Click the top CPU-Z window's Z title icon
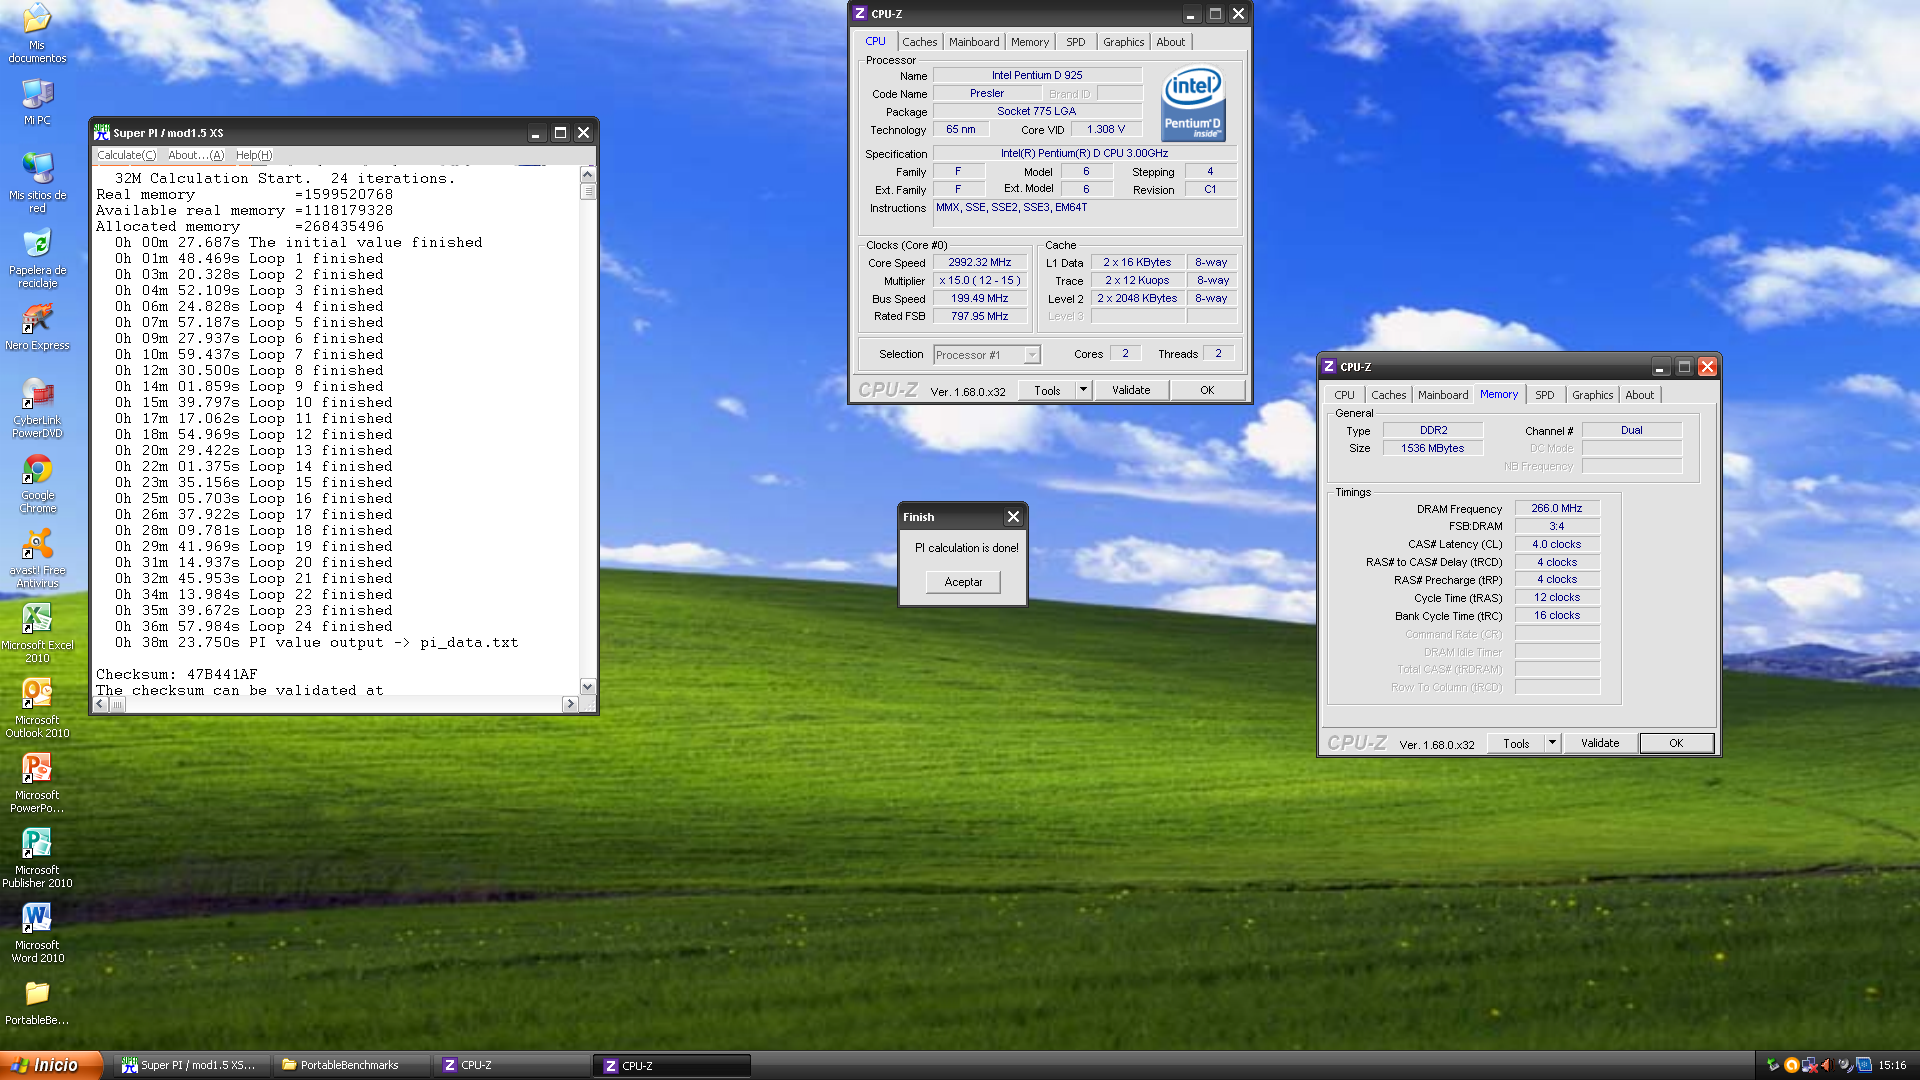This screenshot has height=1080, width=1920. coord(859,14)
